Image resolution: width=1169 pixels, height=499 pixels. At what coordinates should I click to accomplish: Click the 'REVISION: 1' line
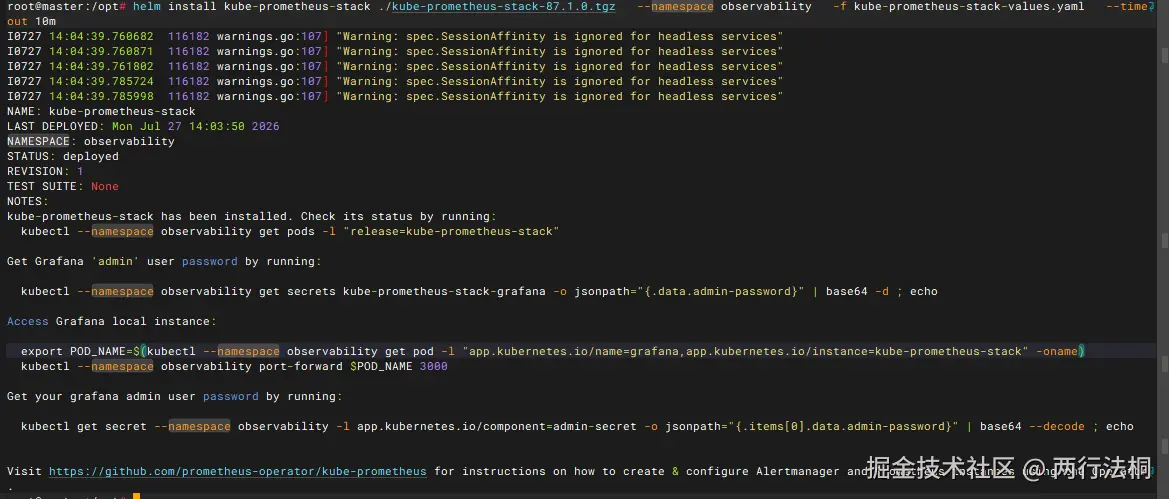click(45, 172)
